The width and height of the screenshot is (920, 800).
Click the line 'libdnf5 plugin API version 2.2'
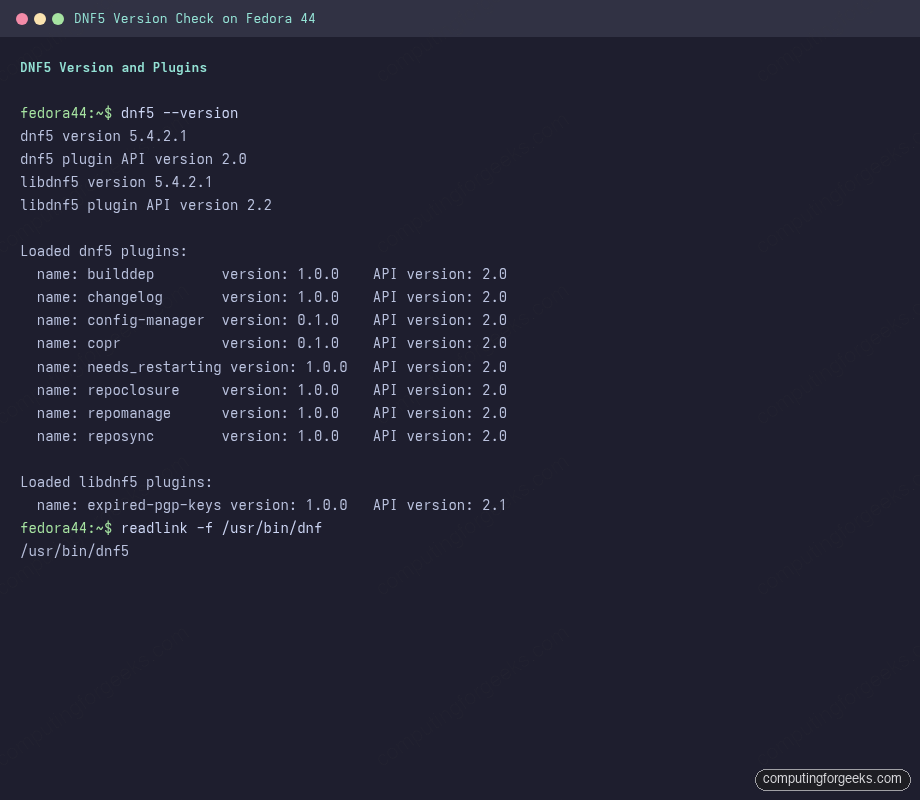coord(146,205)
